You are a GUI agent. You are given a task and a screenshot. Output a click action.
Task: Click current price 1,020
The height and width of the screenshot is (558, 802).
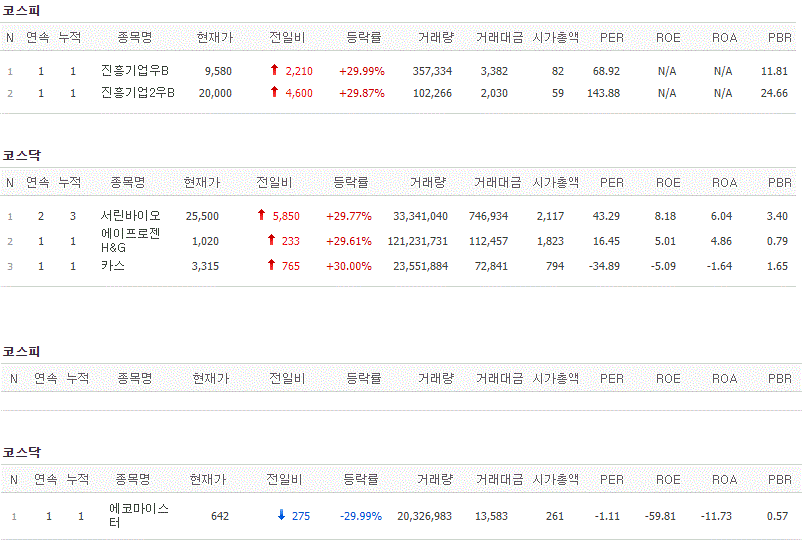(x=205, y=241)
